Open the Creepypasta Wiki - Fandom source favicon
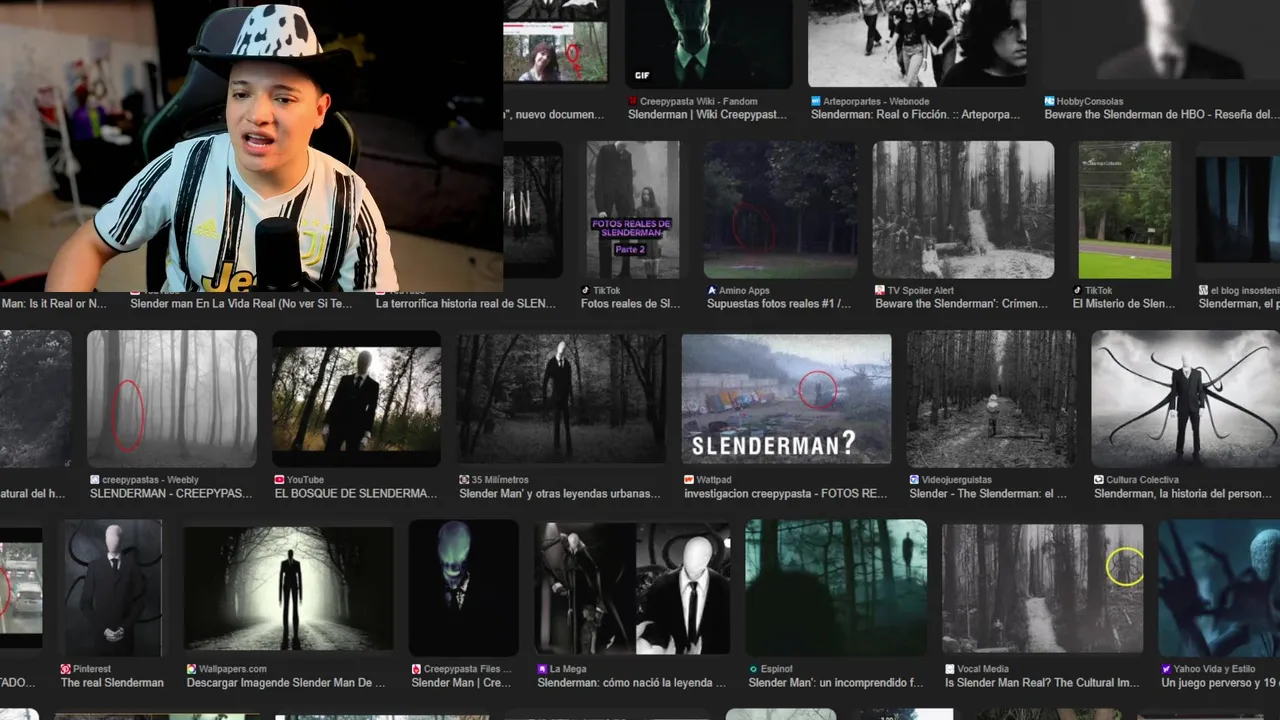Viewport: 1280px width, 720px height. point(633,101)
